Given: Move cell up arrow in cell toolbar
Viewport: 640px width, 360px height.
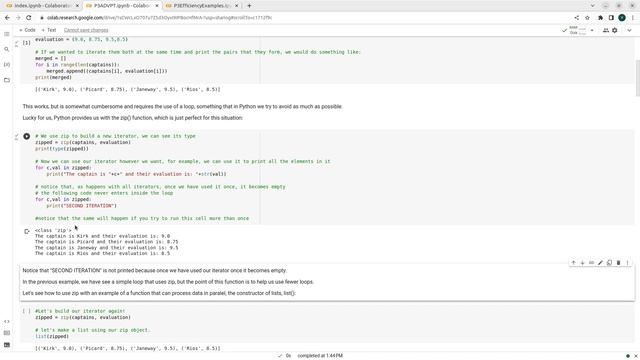Looking at the screenshot, I should pos(573,263).
